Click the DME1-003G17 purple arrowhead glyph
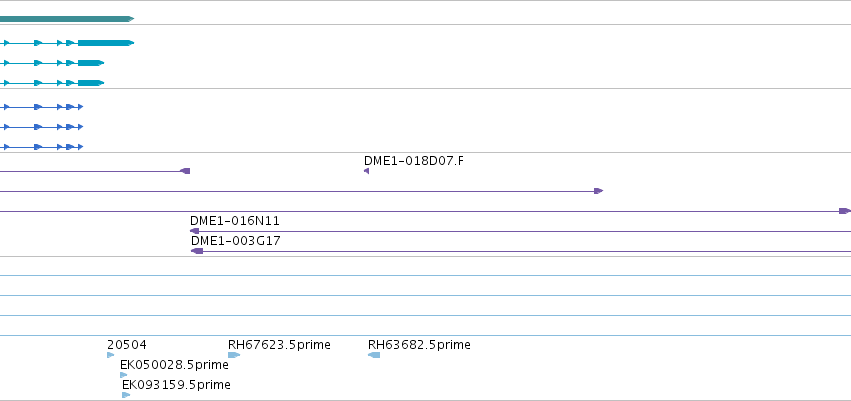Viewport: 851px width, 401px height. 197,251
